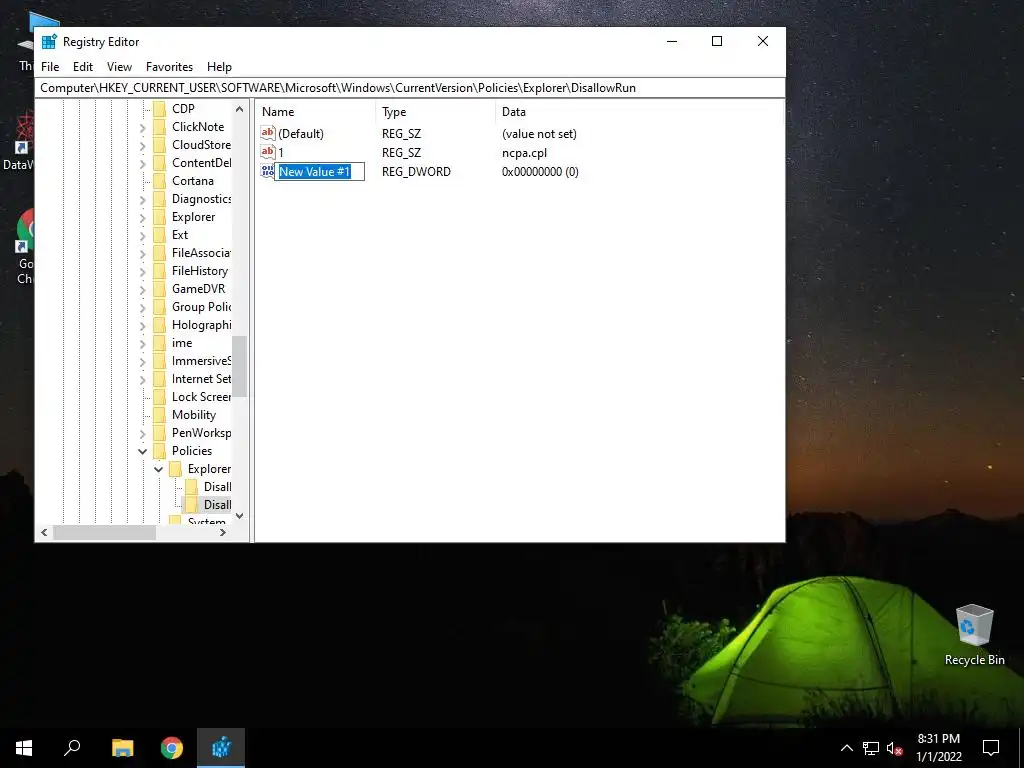Click the tree horizontal scroll right arrow
The width and height of the screenshot is (1024, 768).
tap(223, 533)
